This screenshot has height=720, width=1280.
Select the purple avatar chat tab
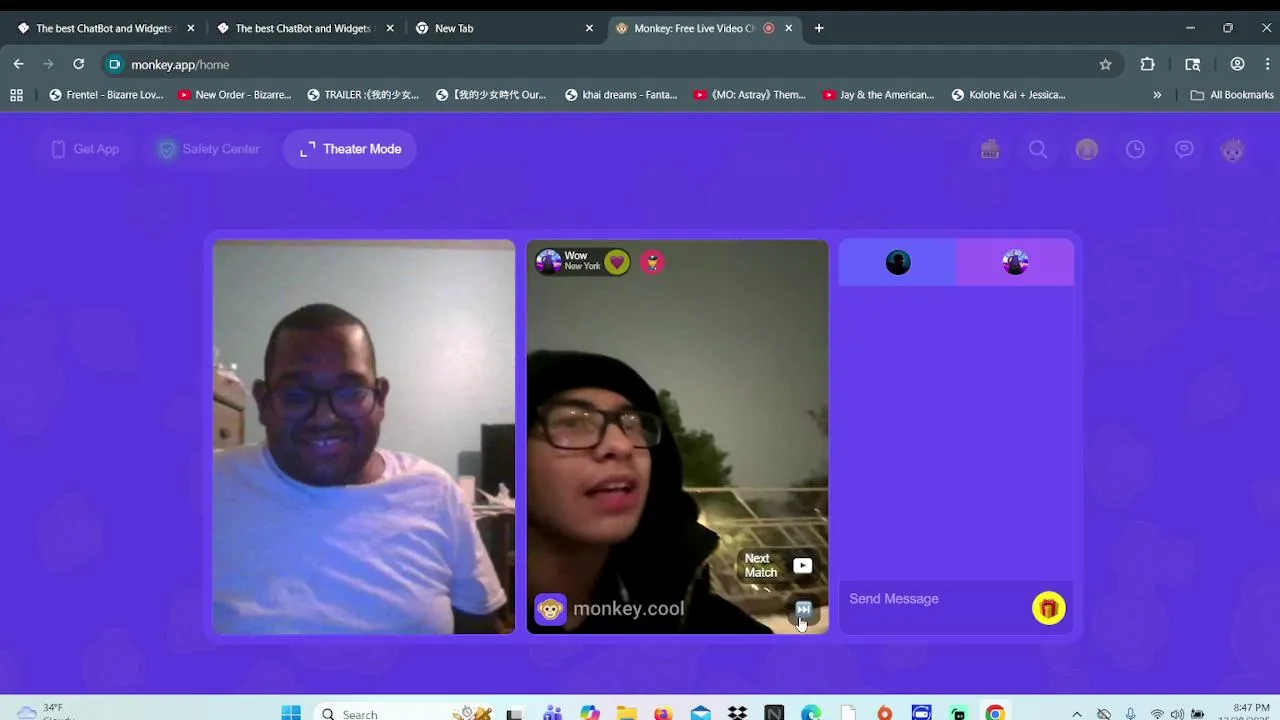point(1015,262)
